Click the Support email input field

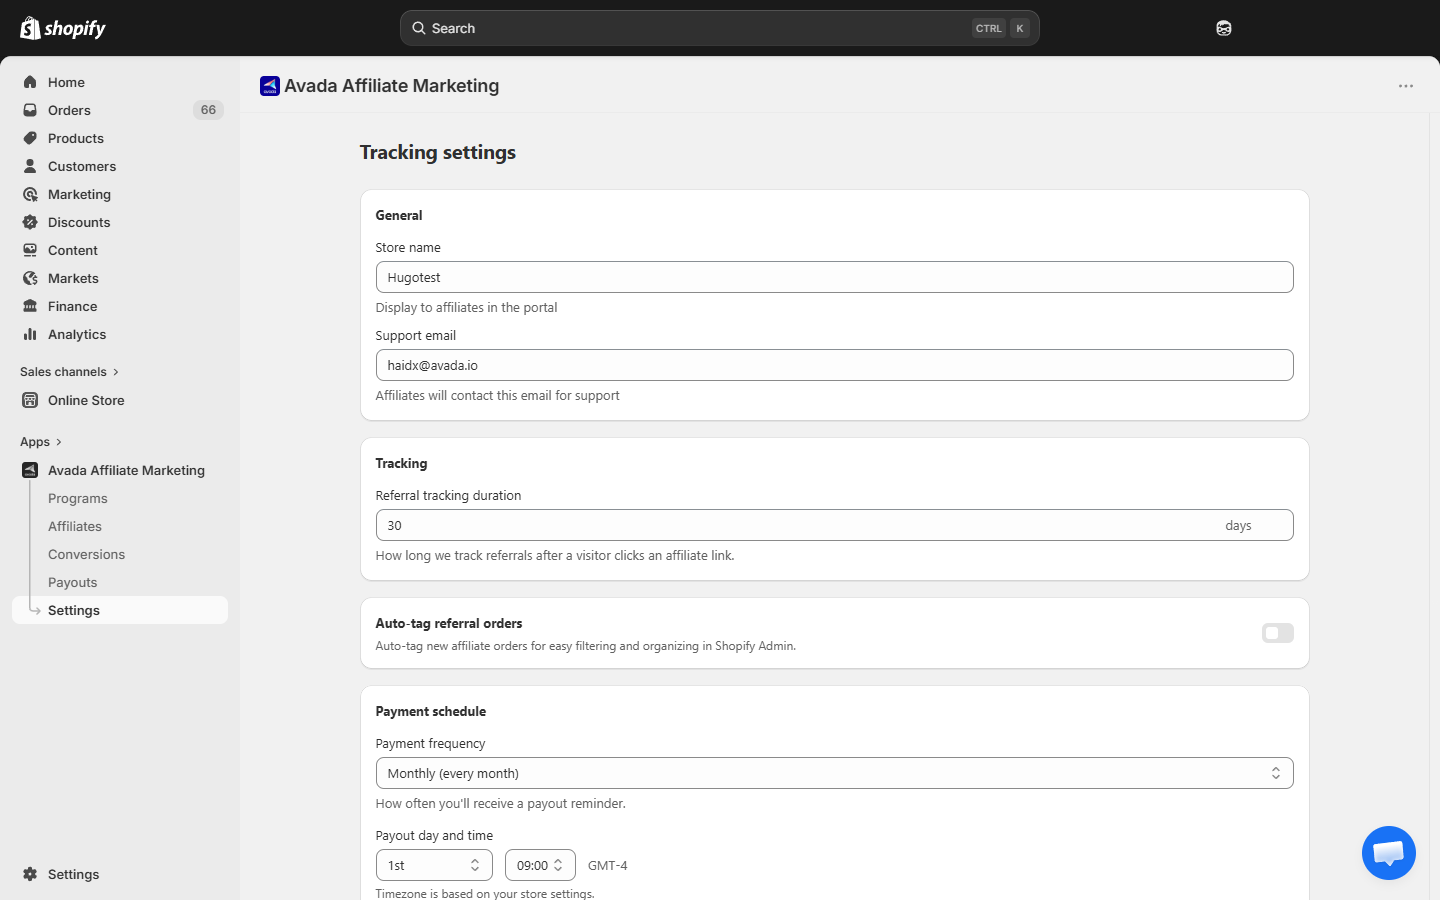pos(834,365)
